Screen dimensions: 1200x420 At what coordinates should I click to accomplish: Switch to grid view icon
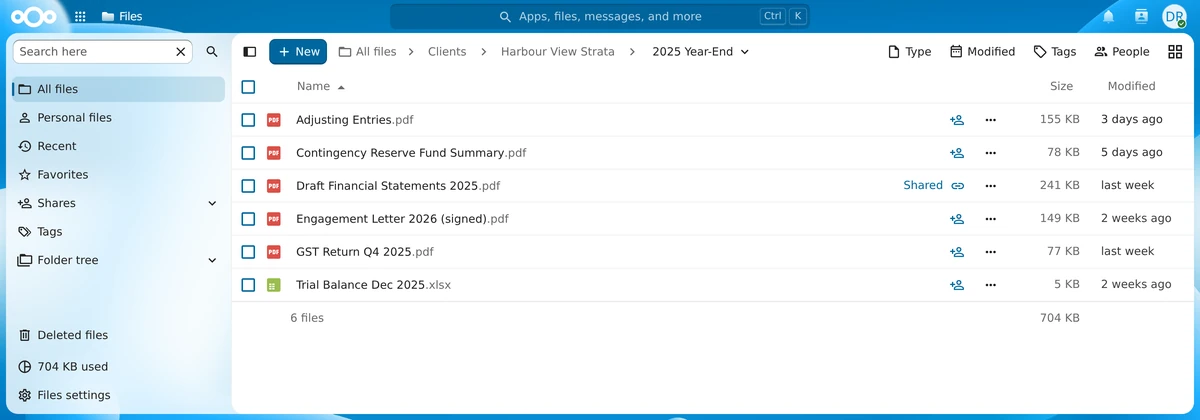(x=1173, y=51)
